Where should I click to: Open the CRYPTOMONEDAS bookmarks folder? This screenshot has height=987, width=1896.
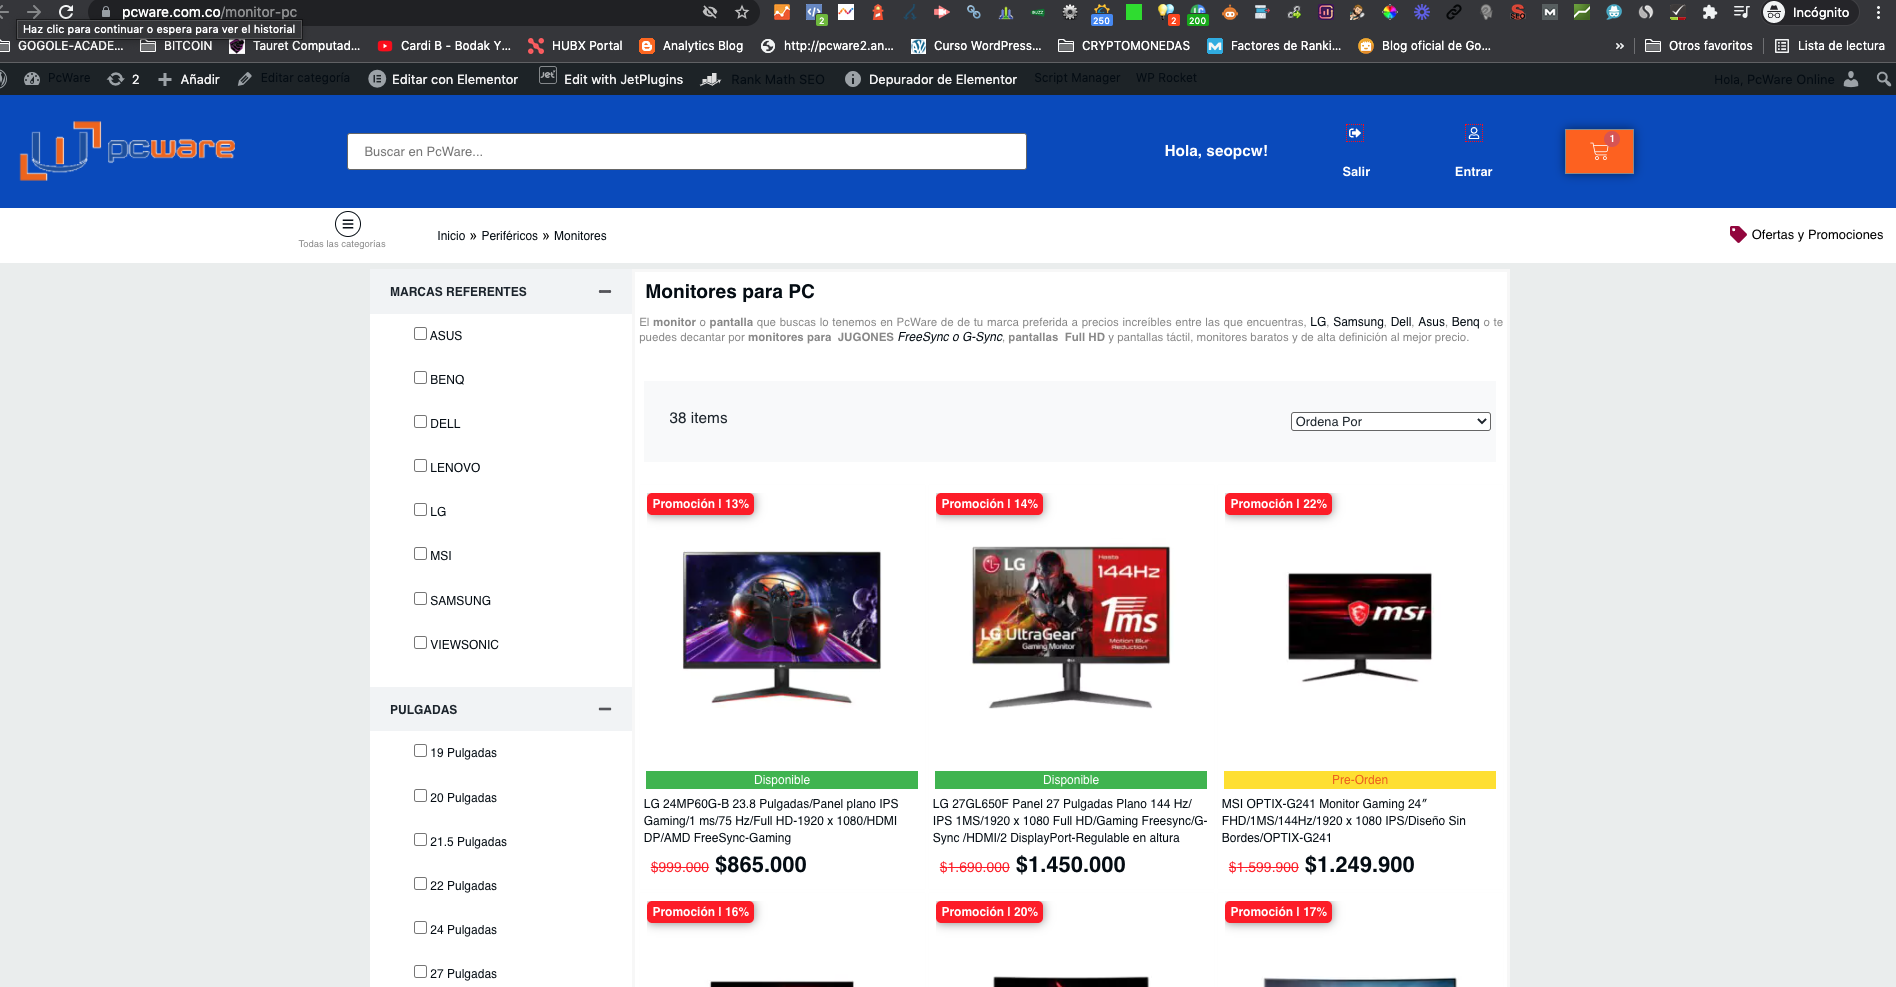tap(1124, 46)
